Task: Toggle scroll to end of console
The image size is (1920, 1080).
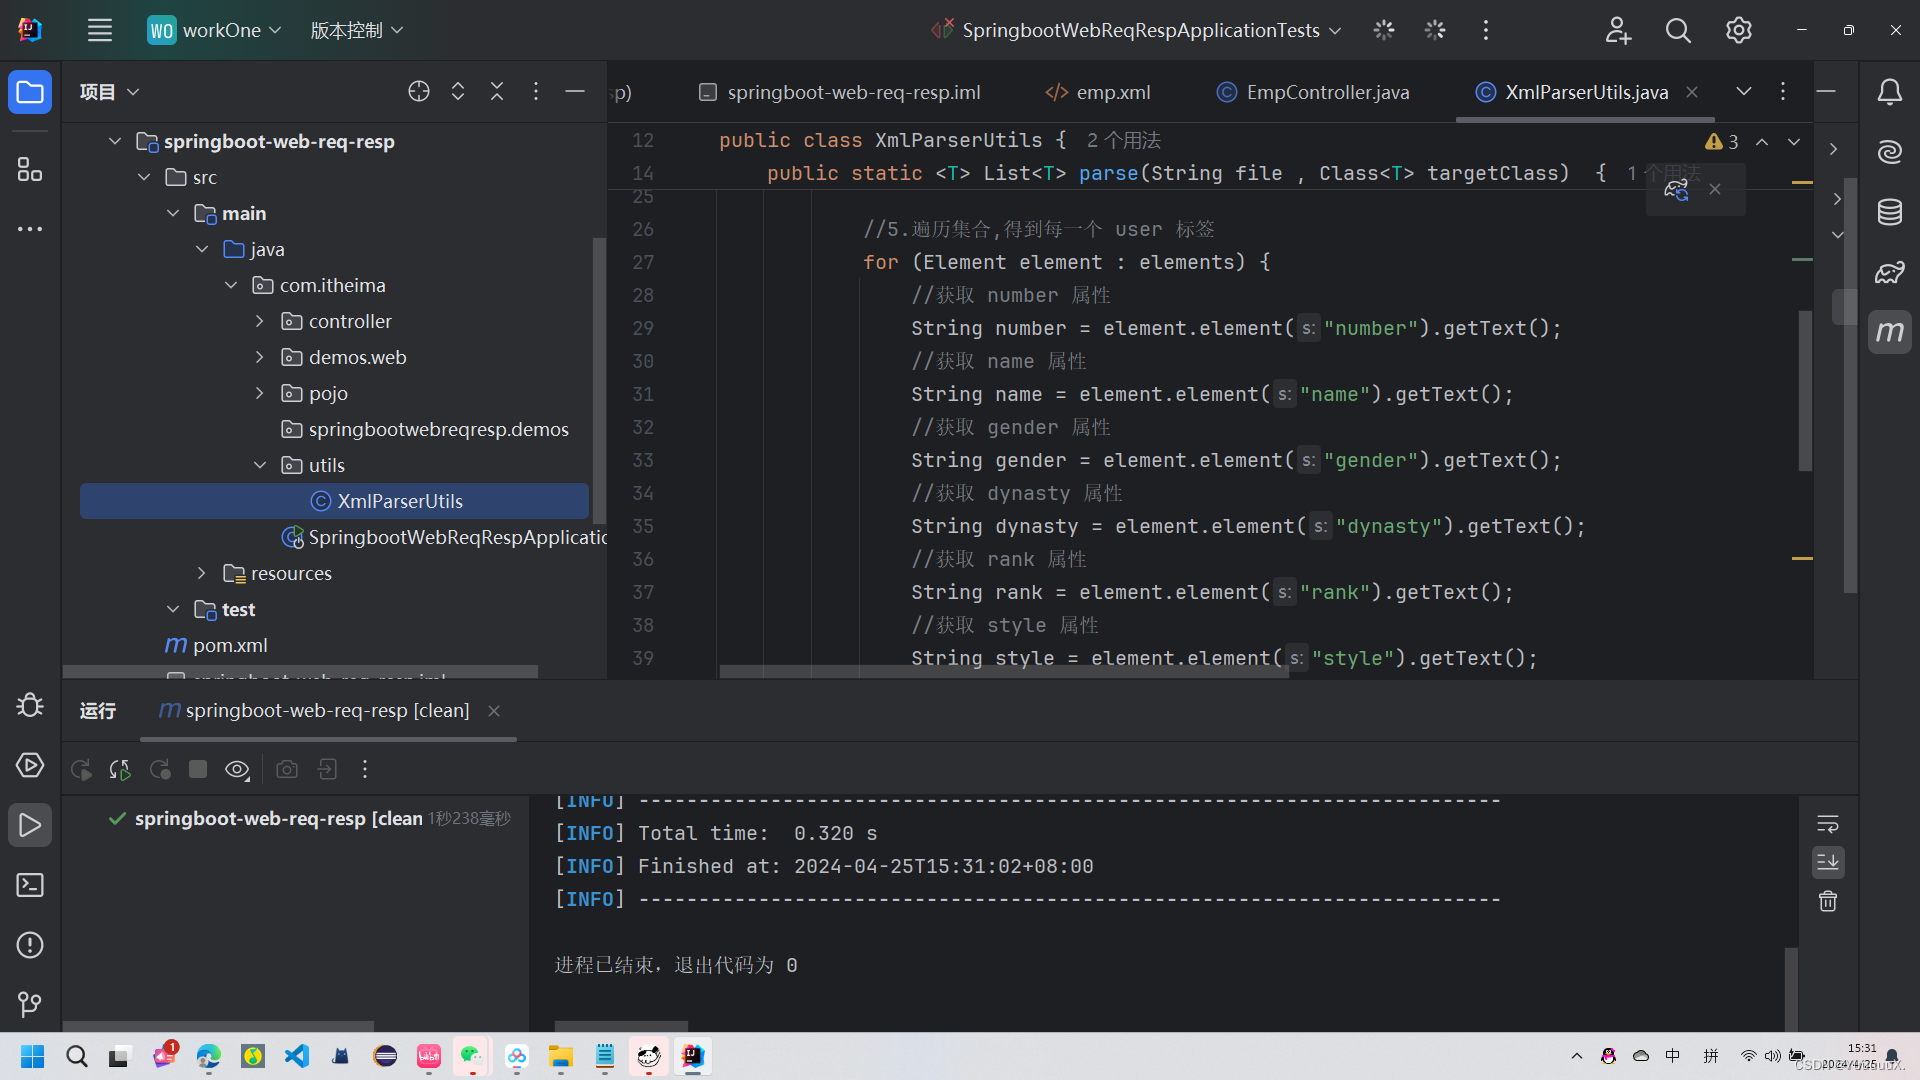Action: click(x=1828, y=862)
